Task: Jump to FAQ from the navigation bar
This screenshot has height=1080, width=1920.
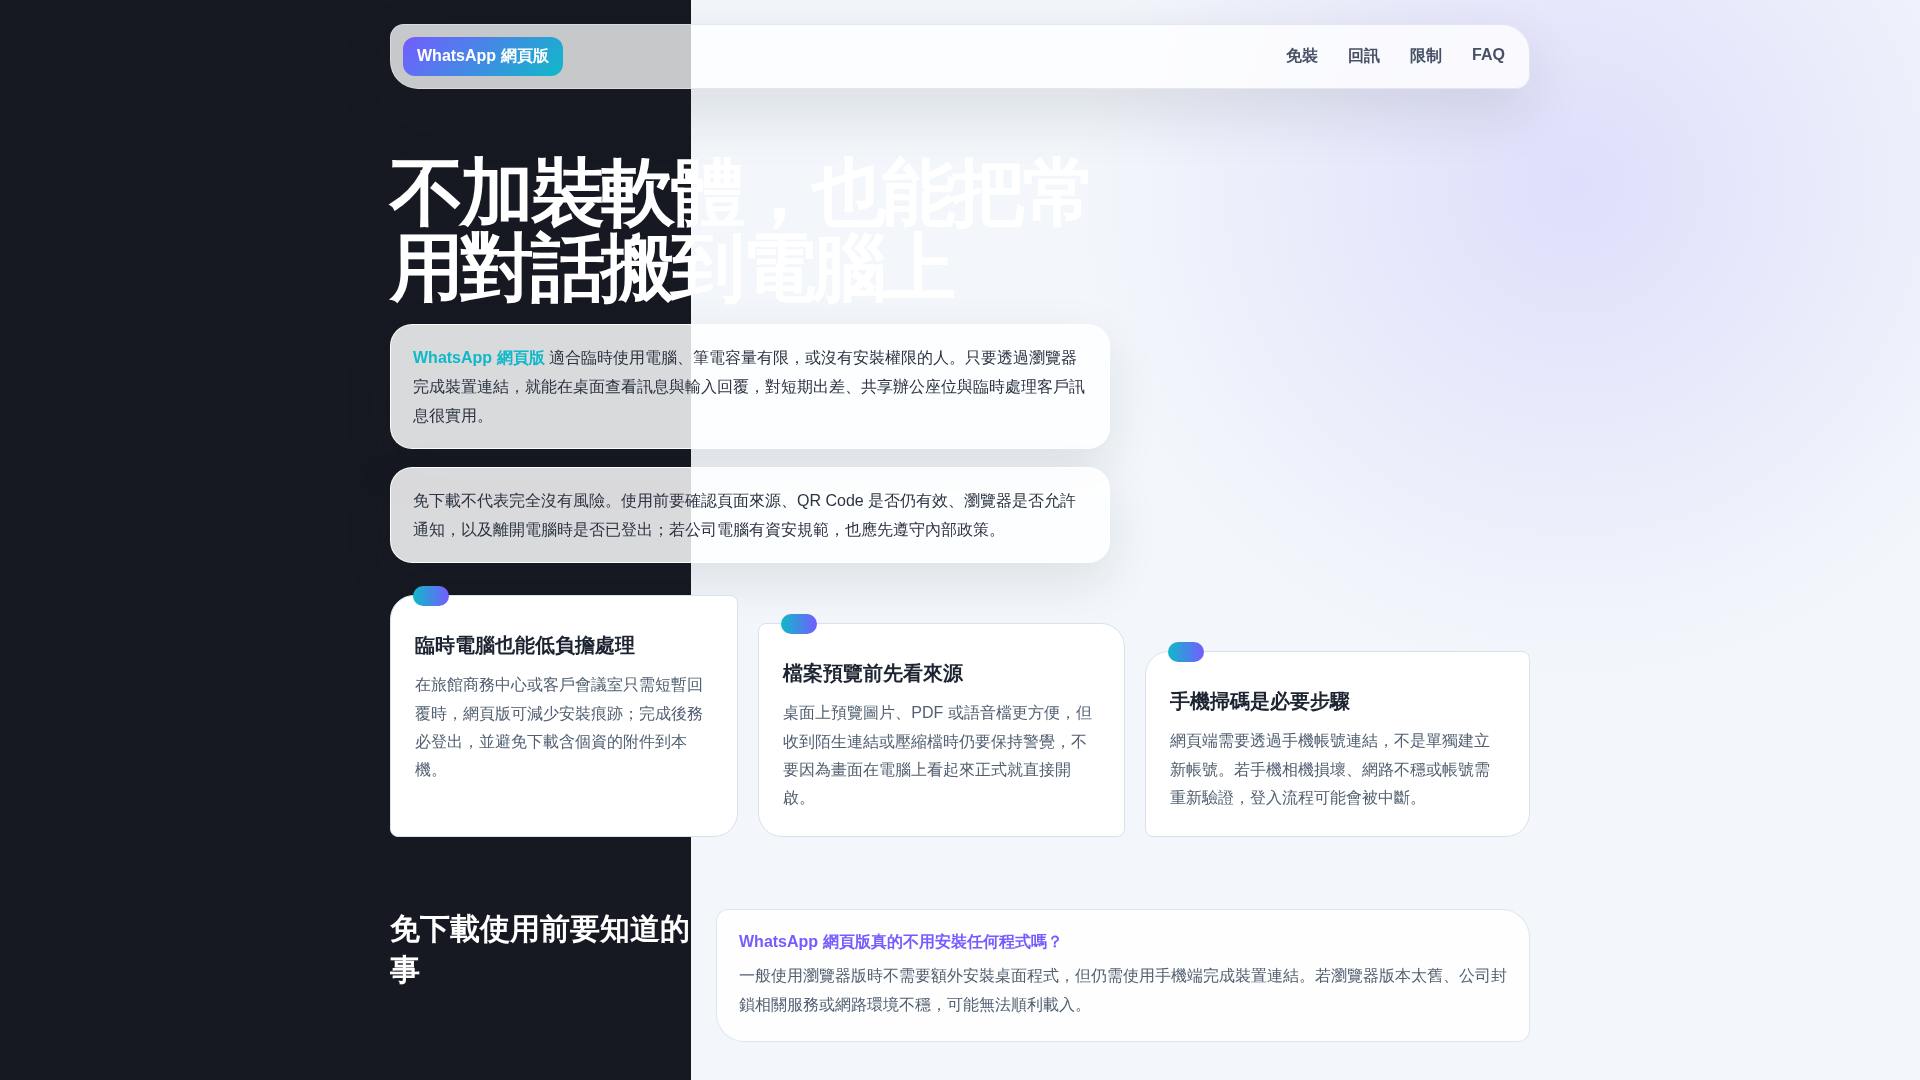Action: coord(1488,55)
